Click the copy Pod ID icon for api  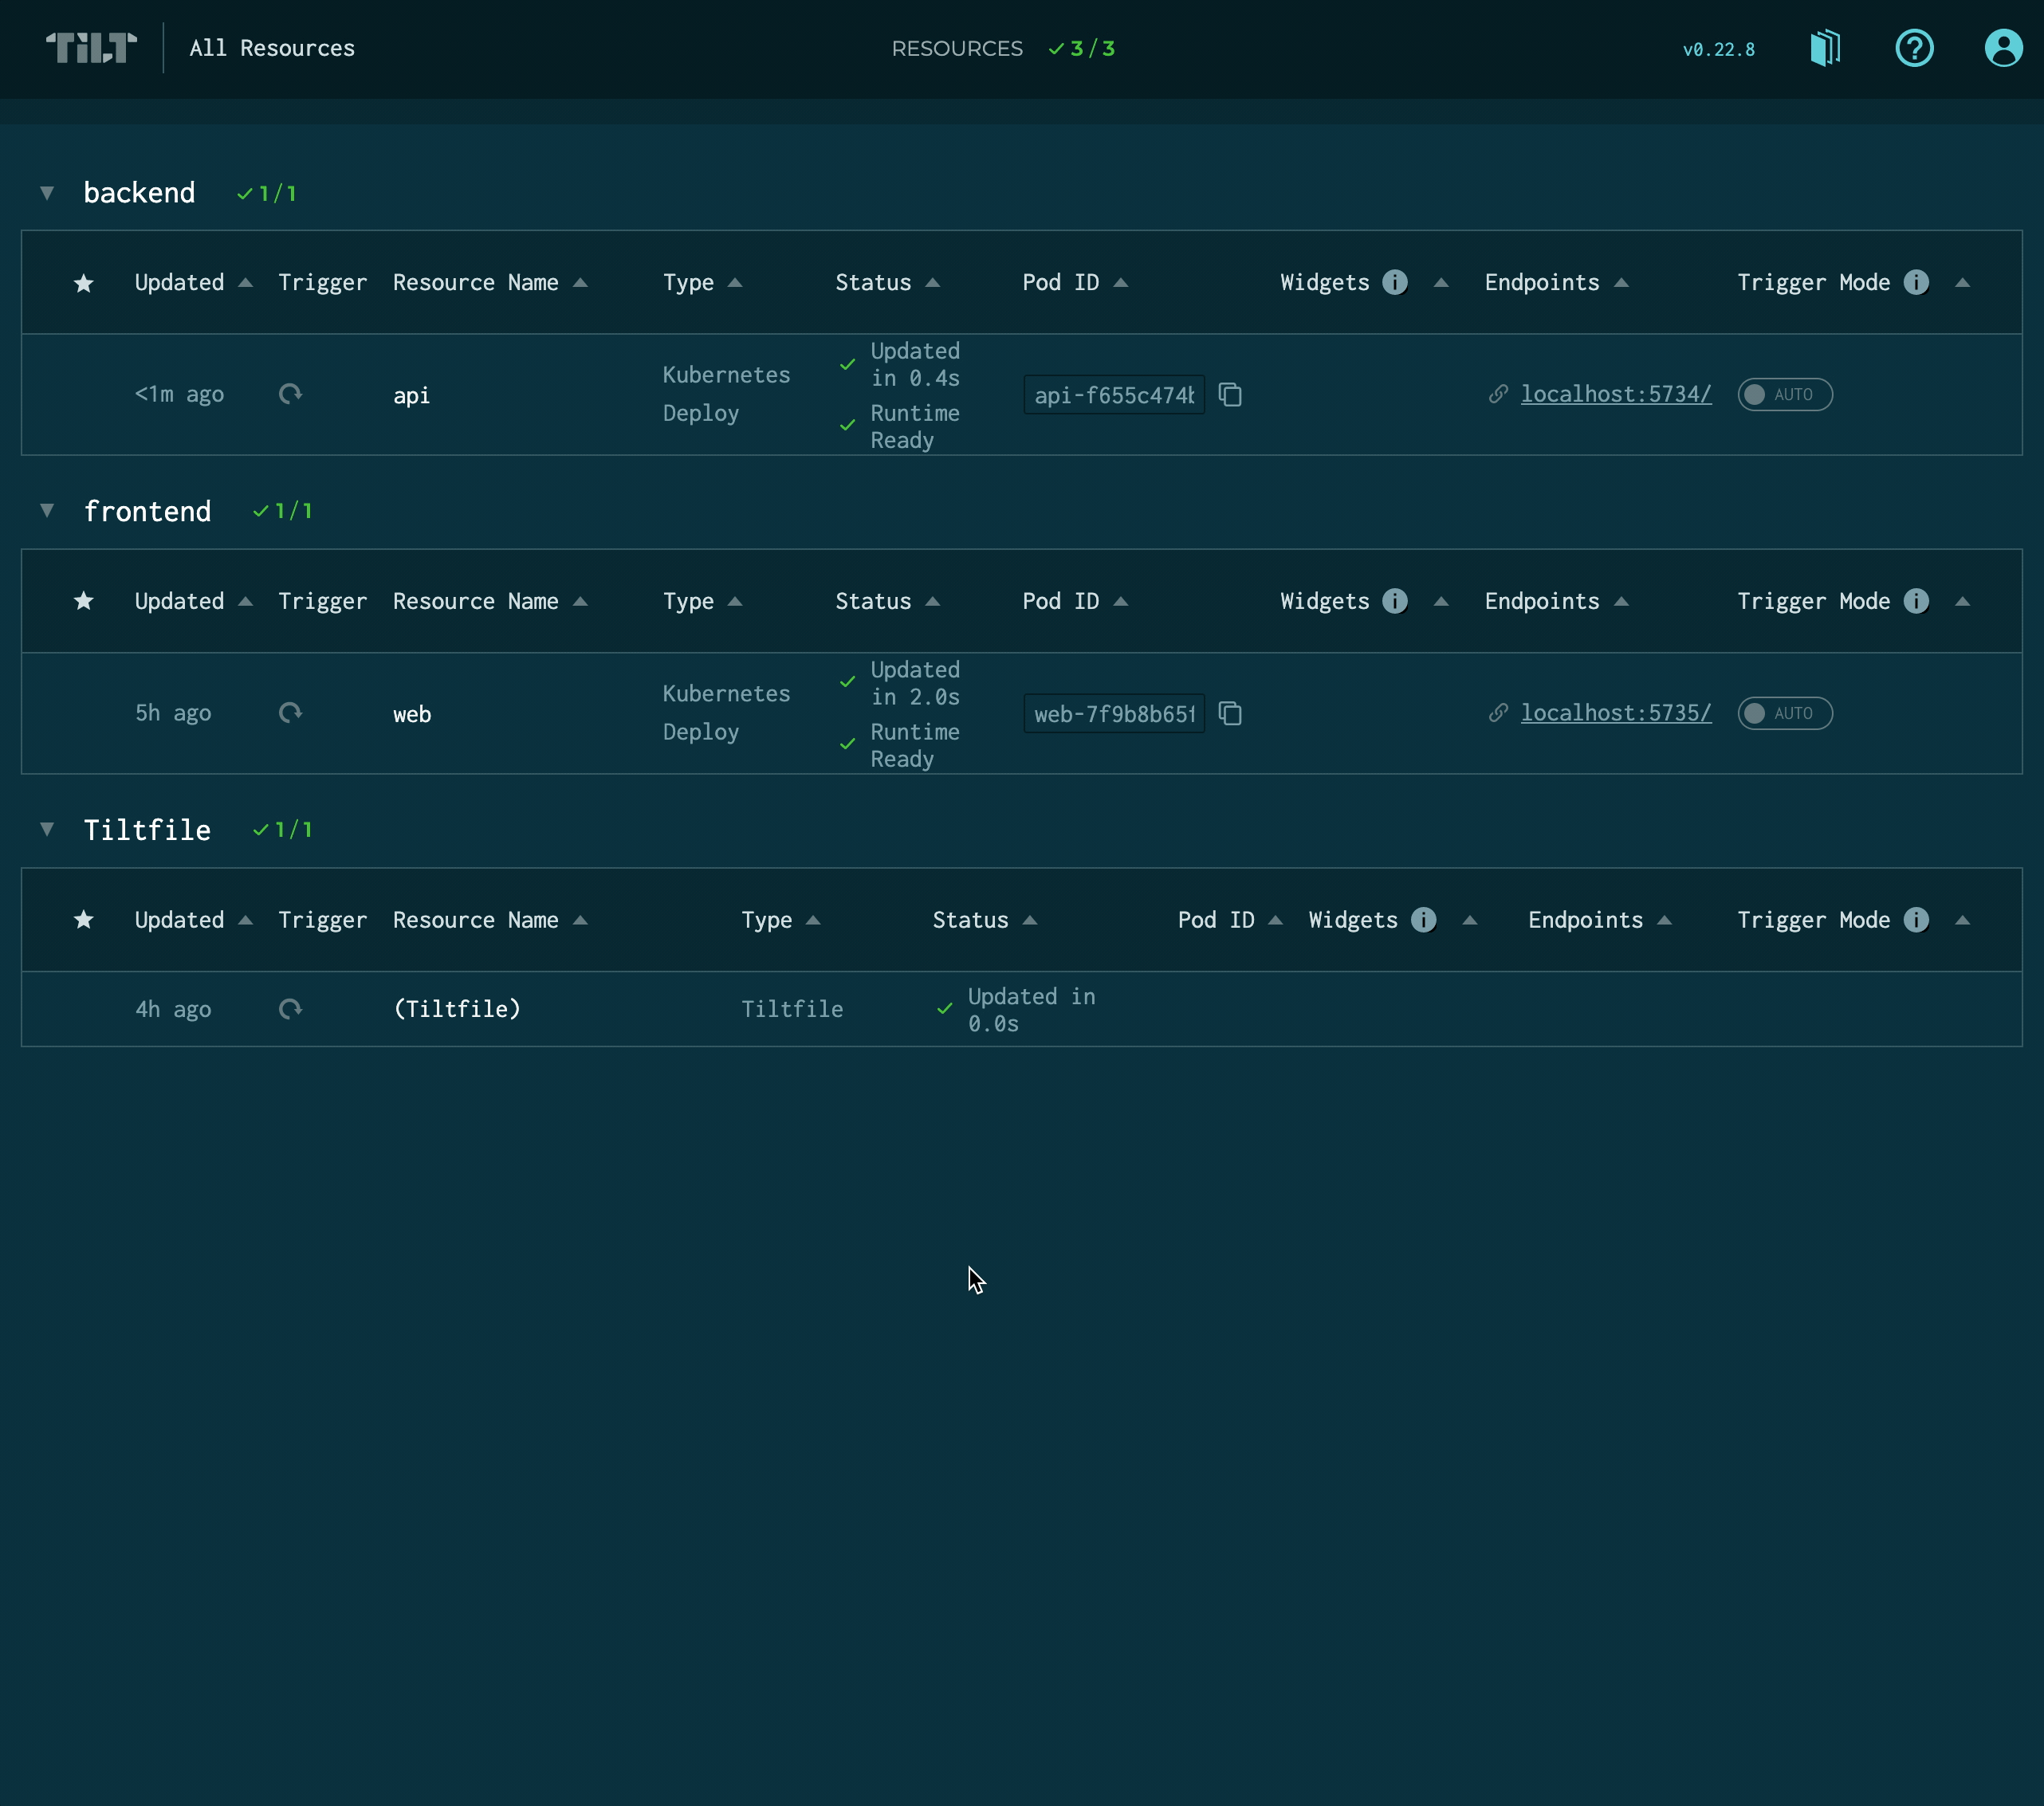point(1233,394)
